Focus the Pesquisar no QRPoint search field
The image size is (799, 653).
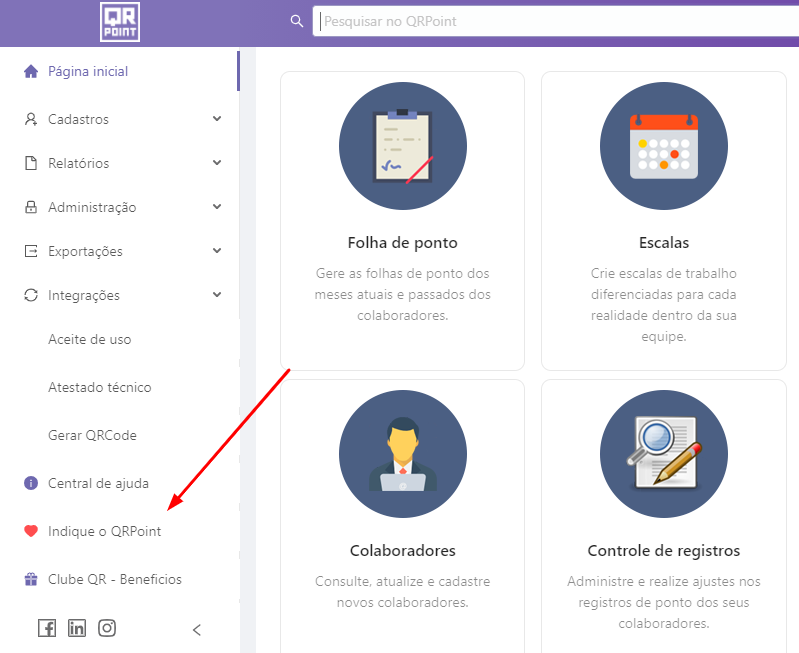555,21
